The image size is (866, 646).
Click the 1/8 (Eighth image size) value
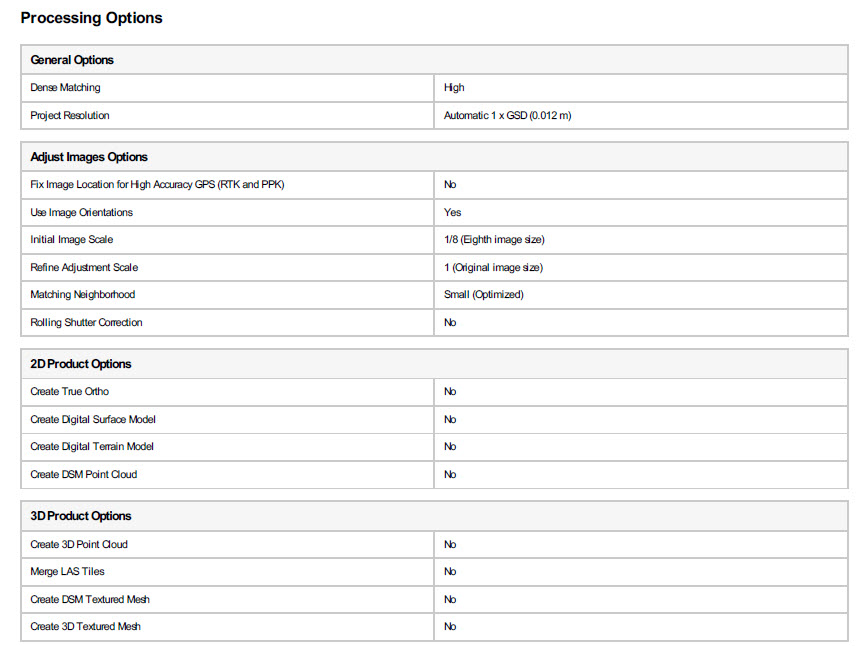[494, 240]
